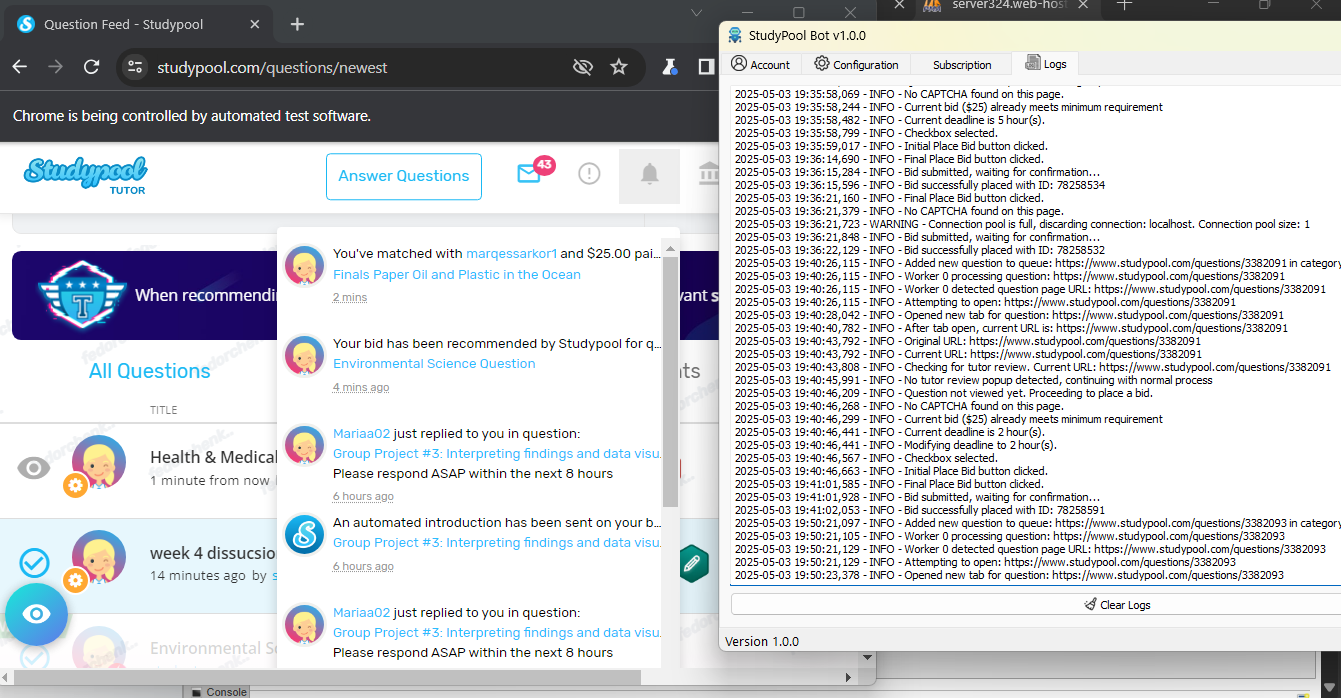The width and height of the screenshot is (1341, 698).
Task: Click the '4 mins ago' notification timestamp
Action: click(361, 387)
